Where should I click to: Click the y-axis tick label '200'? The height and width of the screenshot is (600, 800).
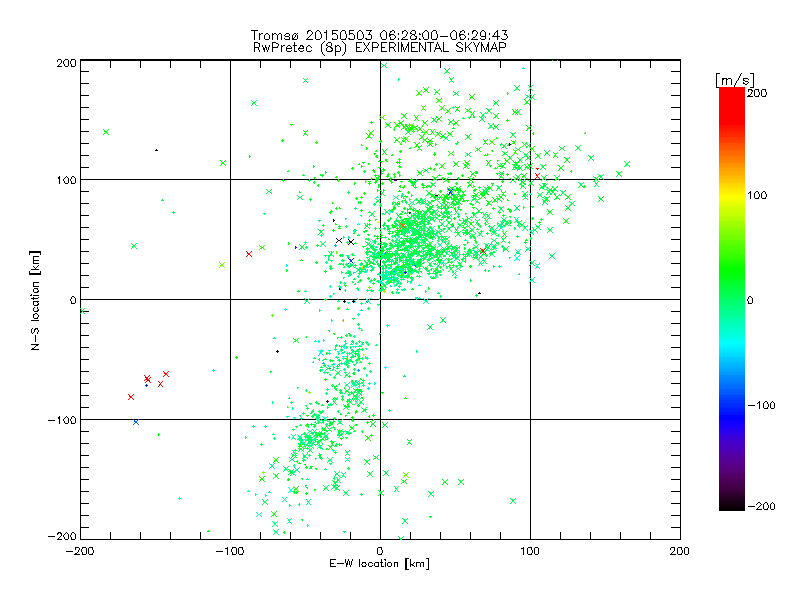66,63
